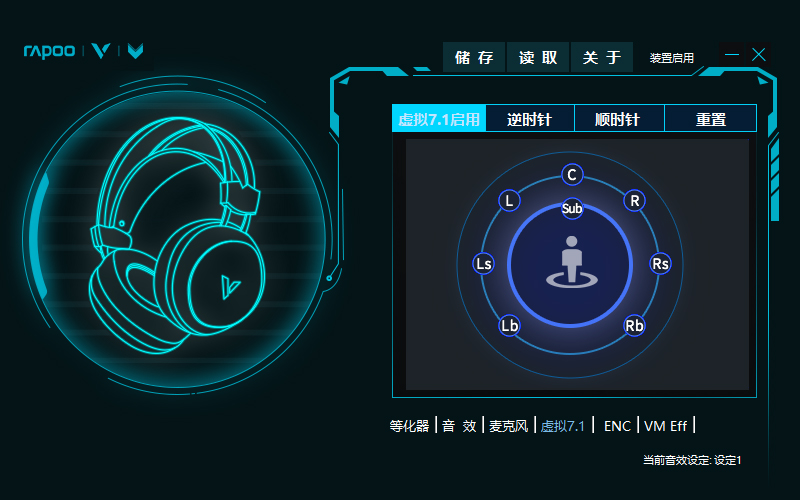
Task: Close the Rapoo headset window
Action: pos(759,54)
